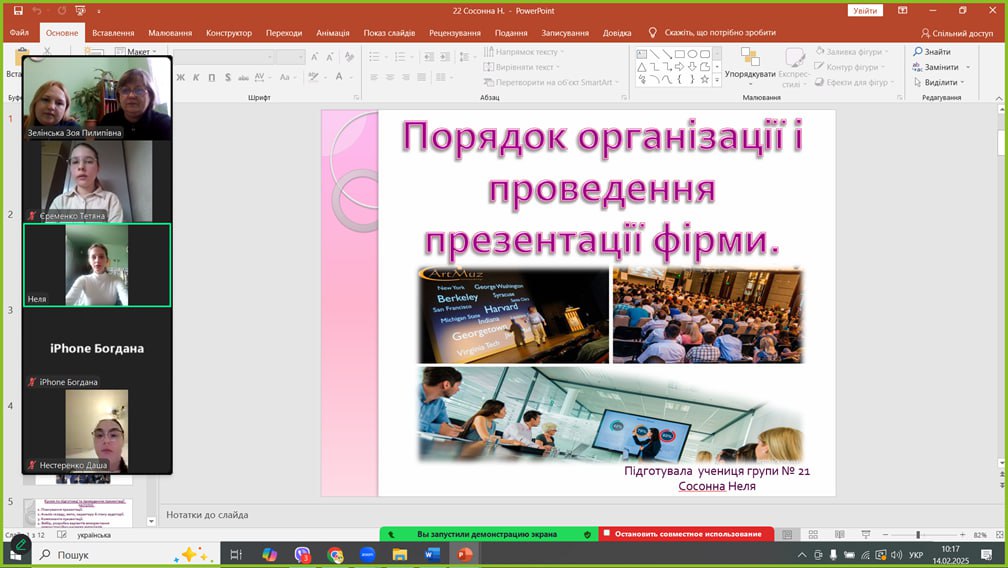Open Word from the Windows taskbar
This screenshot has height=568, width=1008.
(x=432, y=554)
